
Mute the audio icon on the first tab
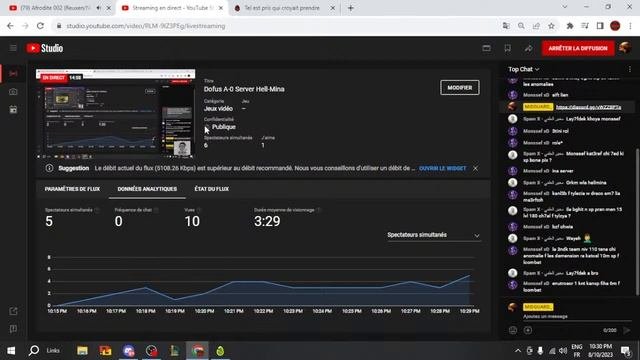tap(99, 8)
